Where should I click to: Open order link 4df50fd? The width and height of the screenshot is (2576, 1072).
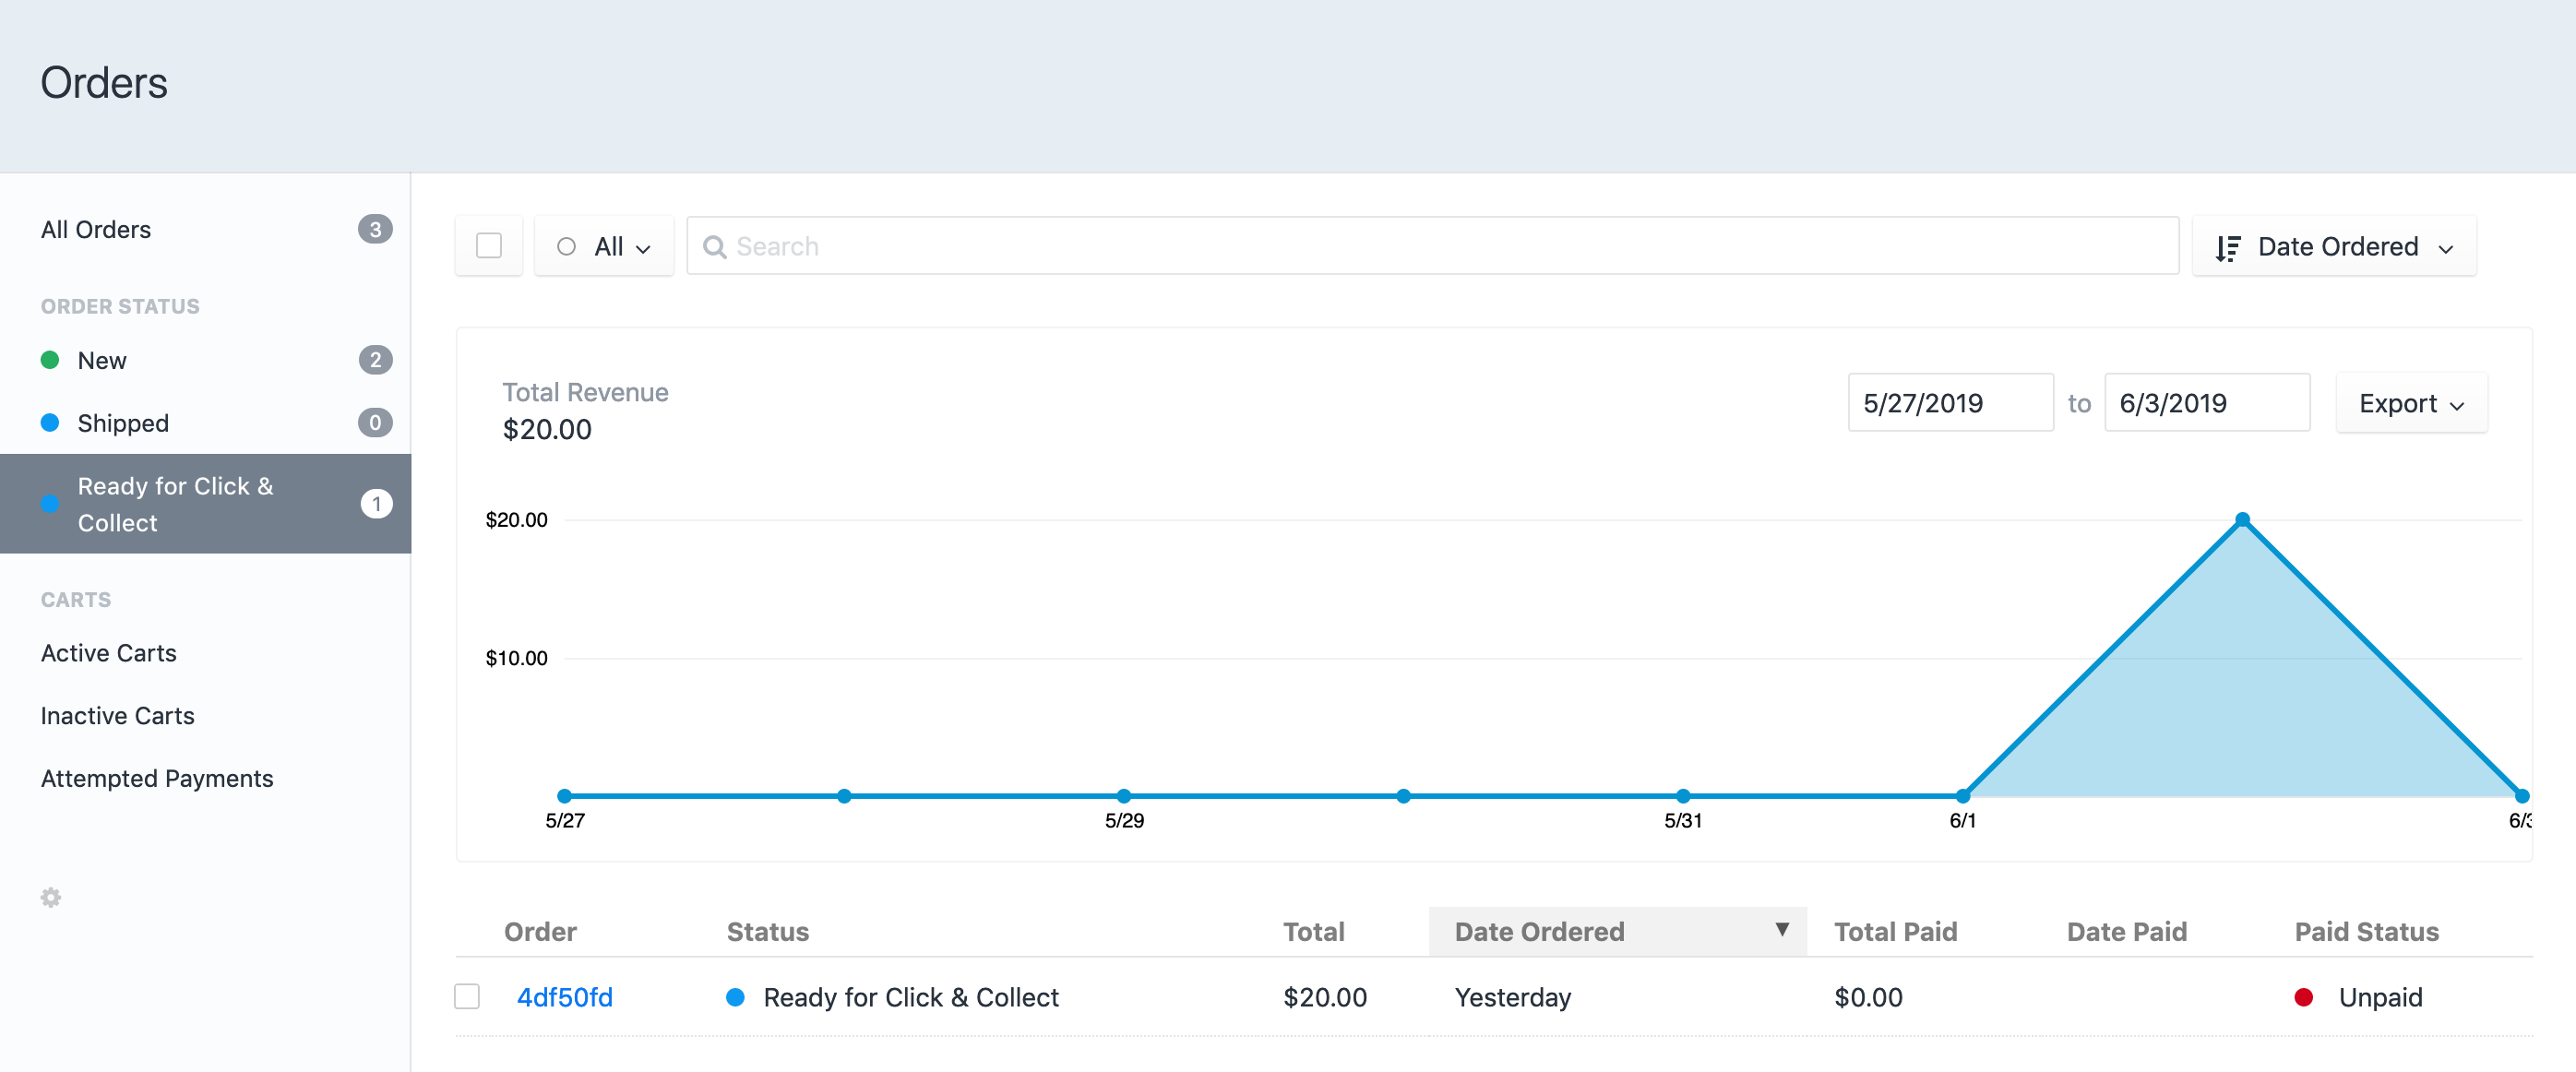pos(564,997)
